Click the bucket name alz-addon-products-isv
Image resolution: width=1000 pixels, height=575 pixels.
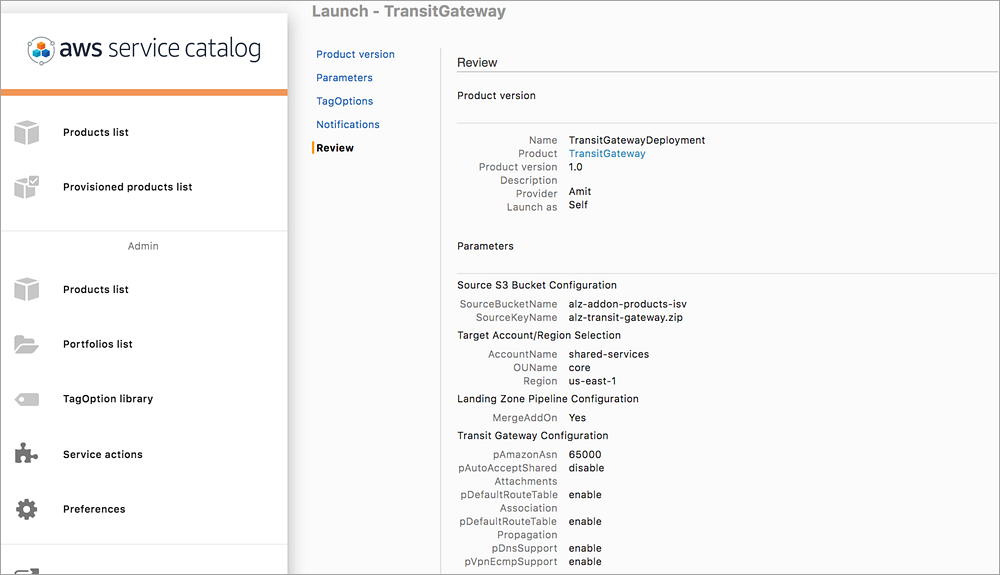(x=628, y=304)
